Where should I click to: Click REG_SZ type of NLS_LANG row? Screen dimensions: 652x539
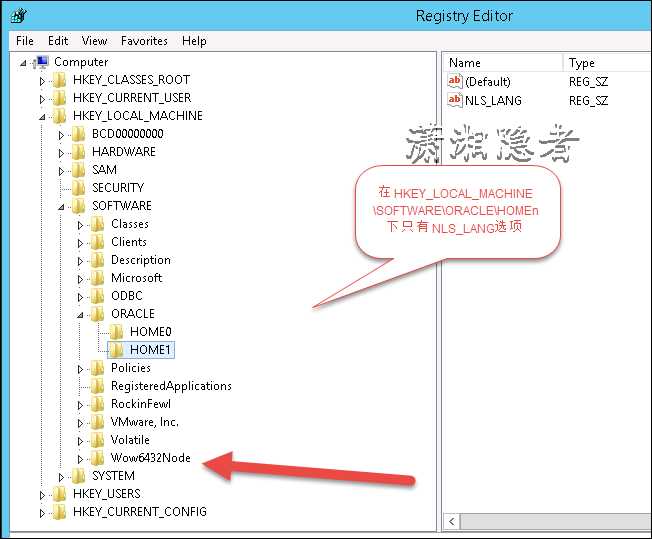(x=588, y=100)
